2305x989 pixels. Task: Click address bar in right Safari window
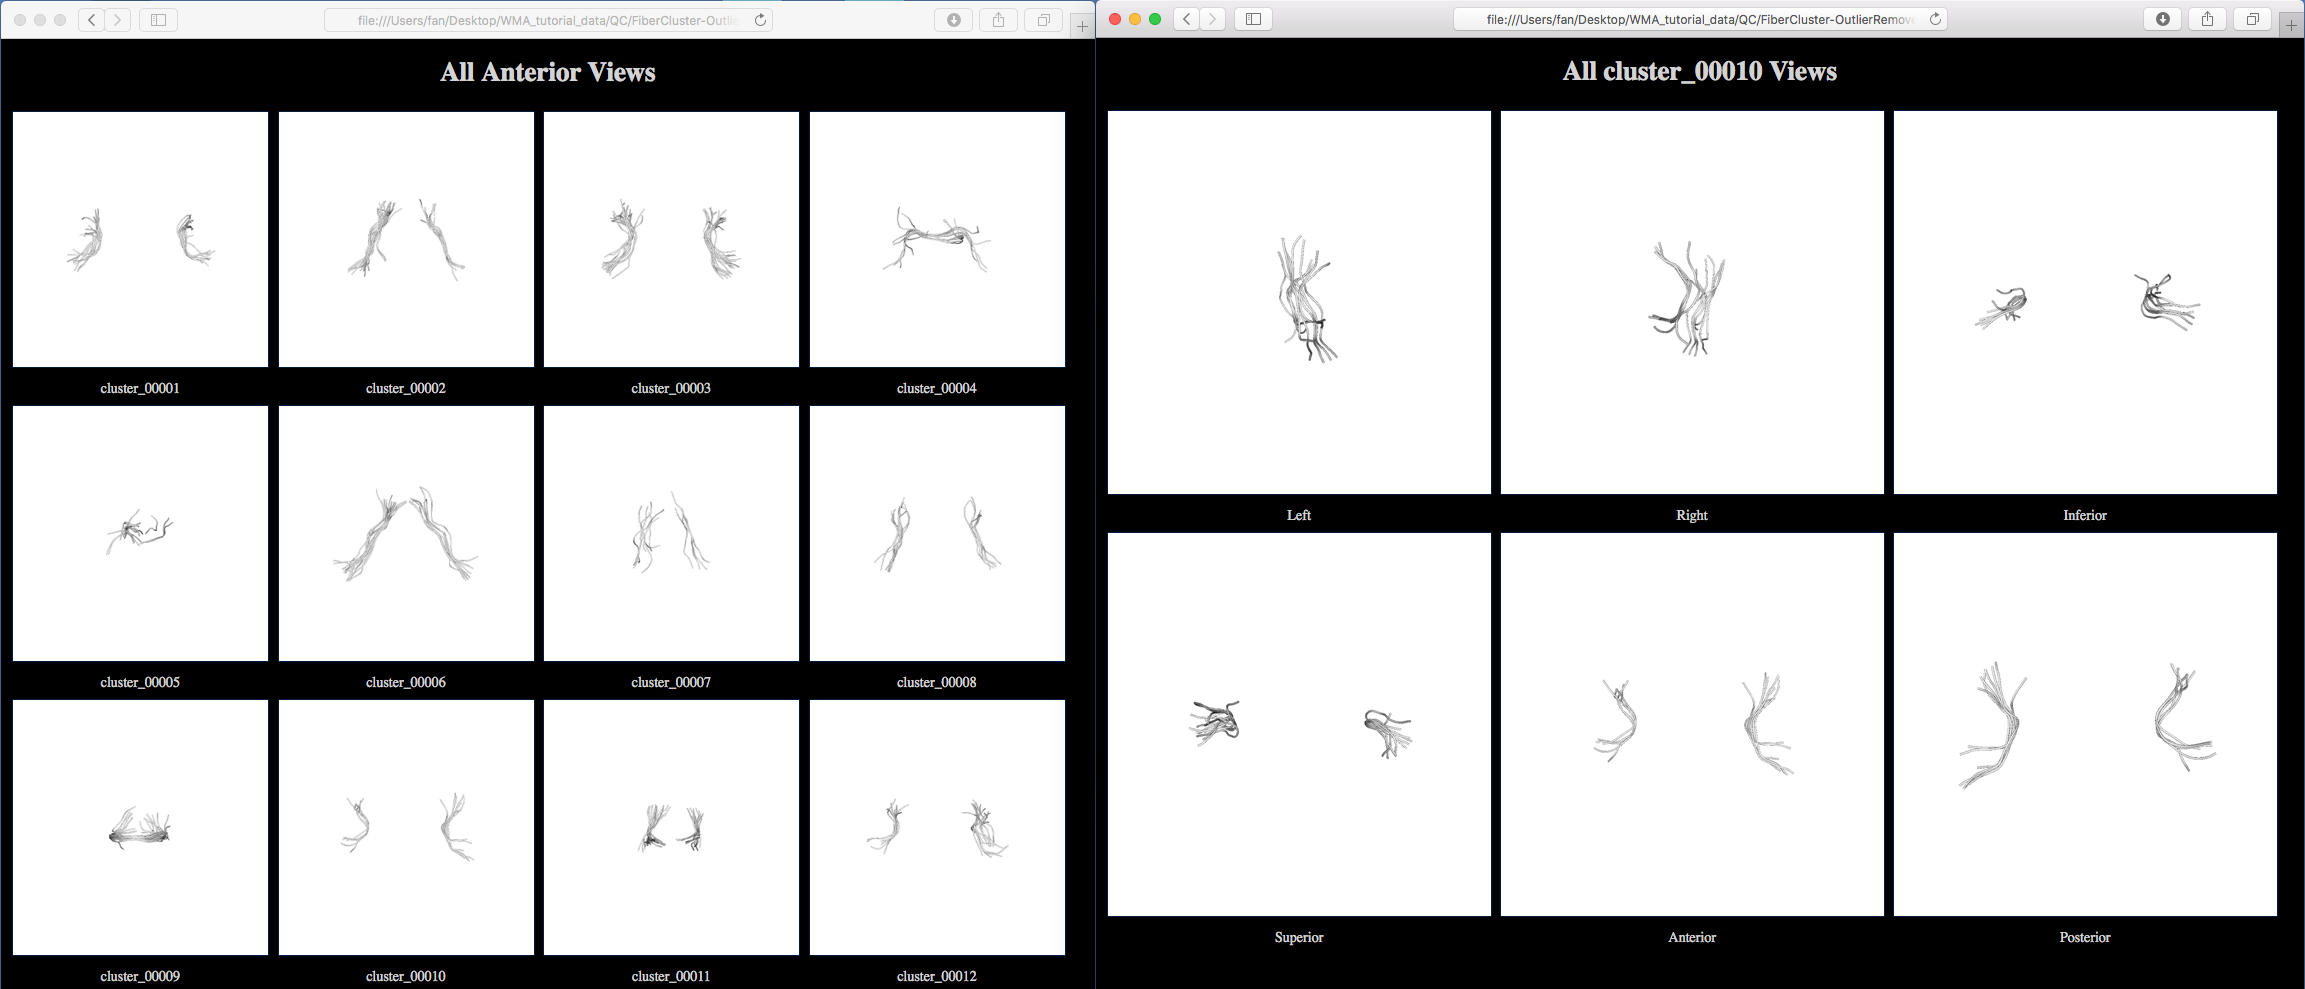click(1700, 19)
